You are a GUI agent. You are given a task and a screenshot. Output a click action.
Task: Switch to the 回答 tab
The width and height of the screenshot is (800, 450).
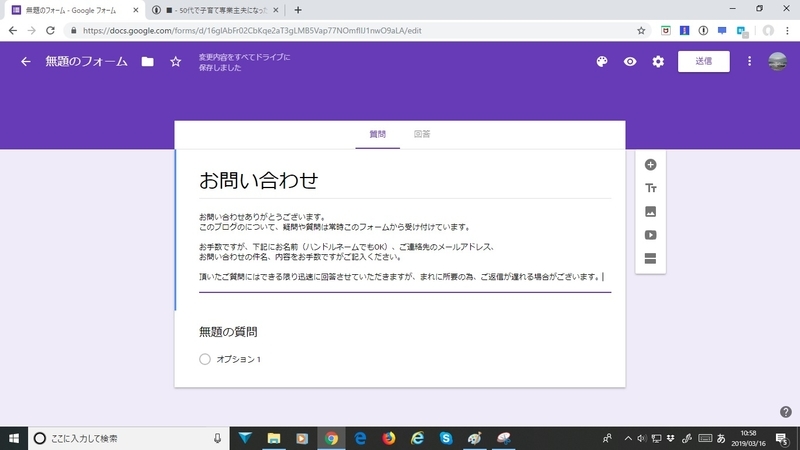(422, 134)
